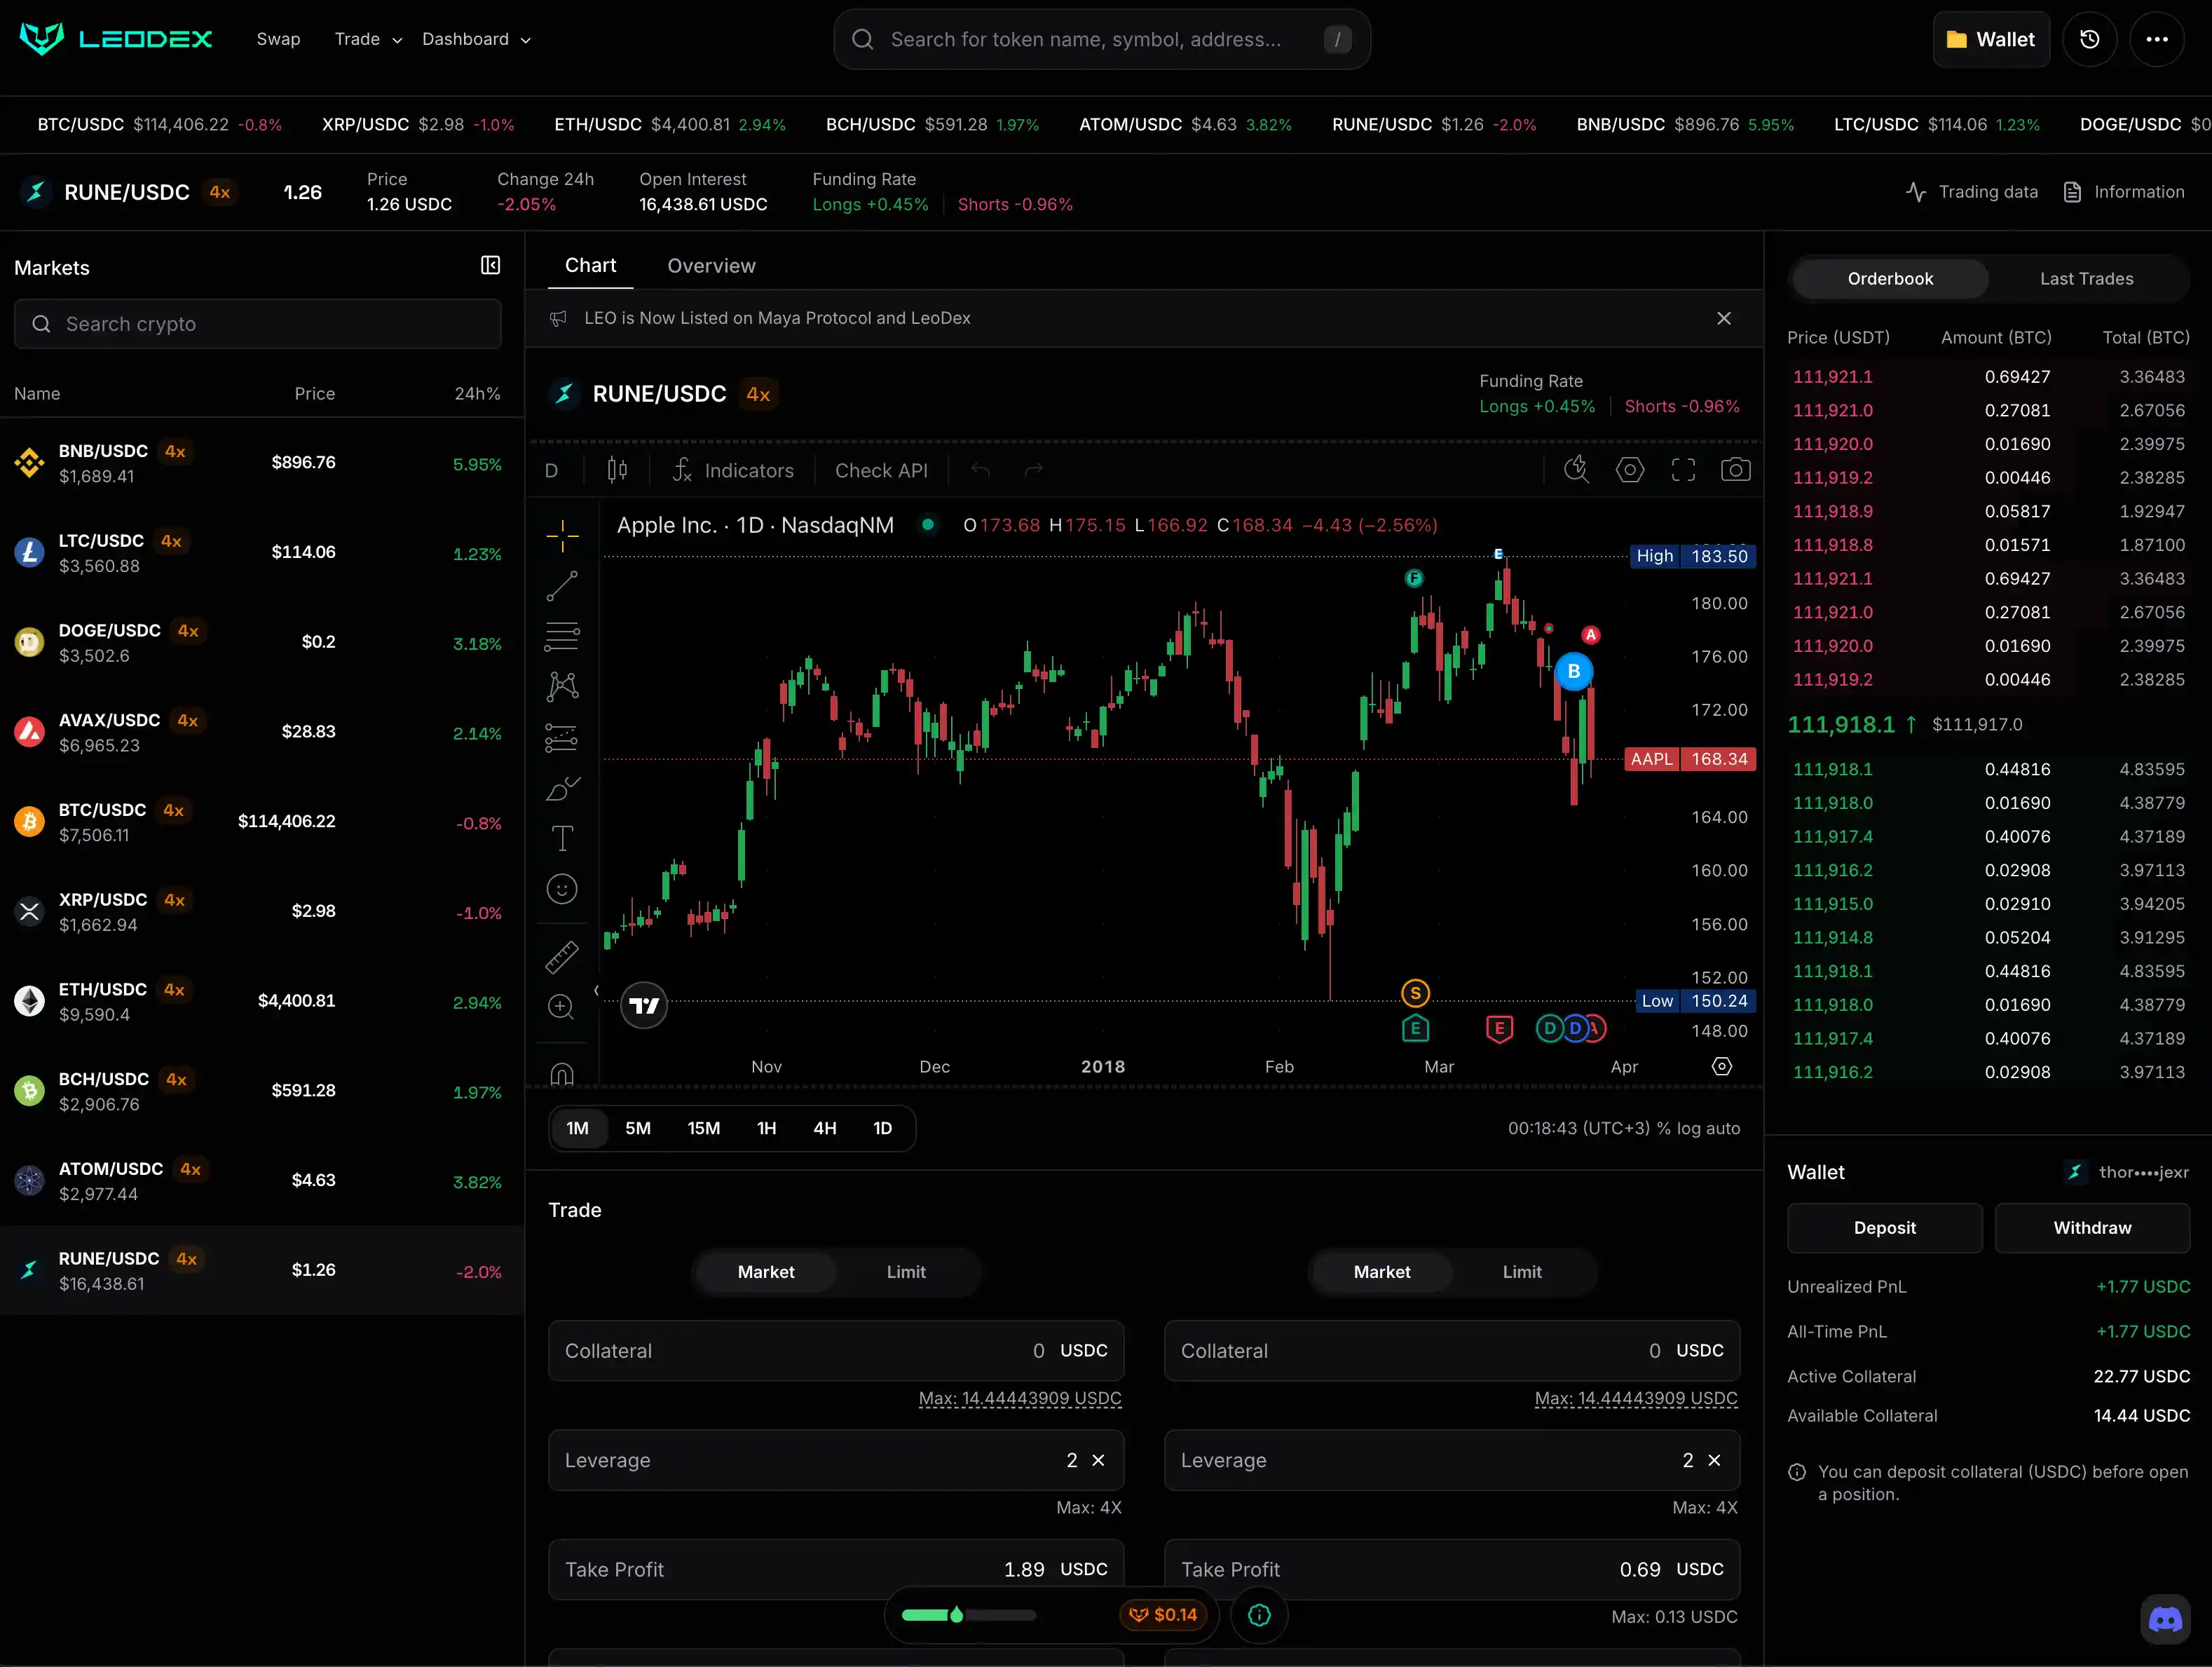Screen dimensions: 2212x1667
Task: Click the Withdraw button
Action: point(2092,1227)
